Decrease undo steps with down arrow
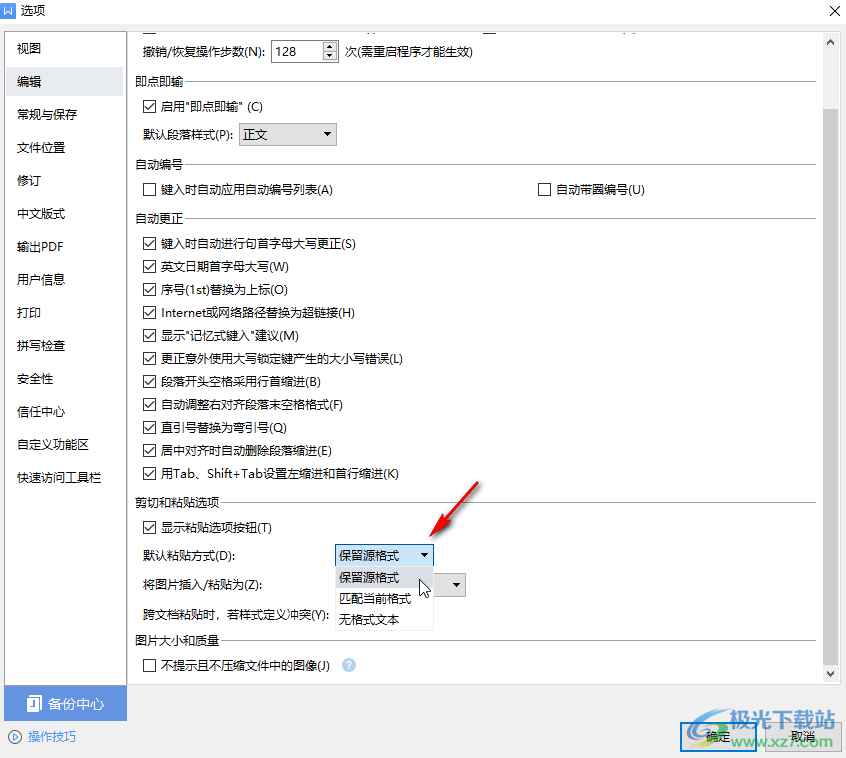 [330, 57]
